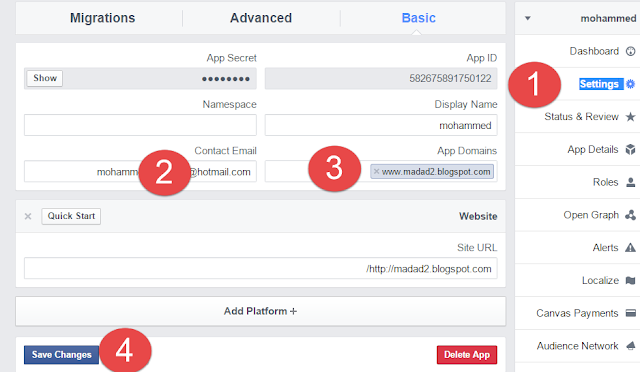This screenshot has width=640, height=372.
Task: Click the mohammed app name header
Action: [608, 18]
